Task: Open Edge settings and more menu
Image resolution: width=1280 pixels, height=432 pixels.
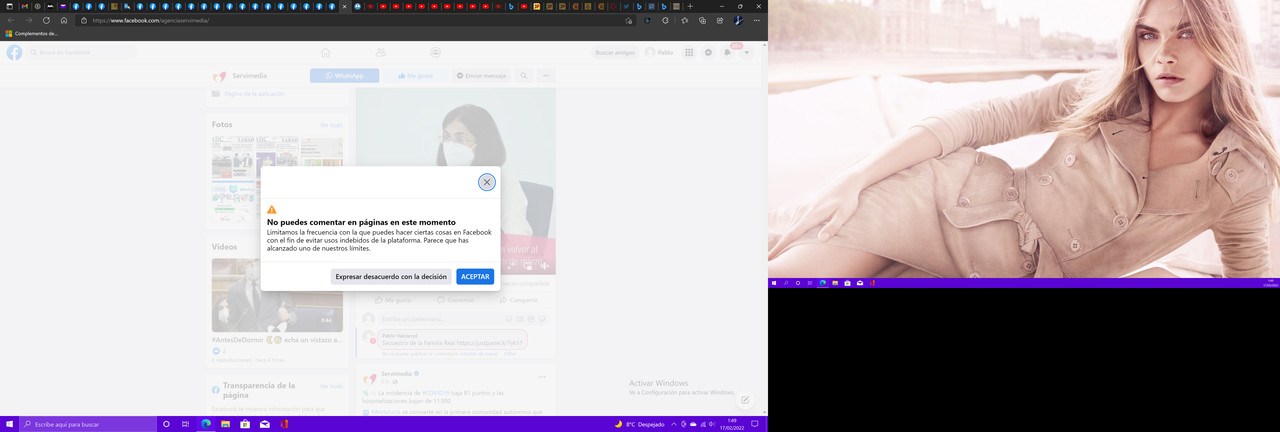Action: click(757, 20)
